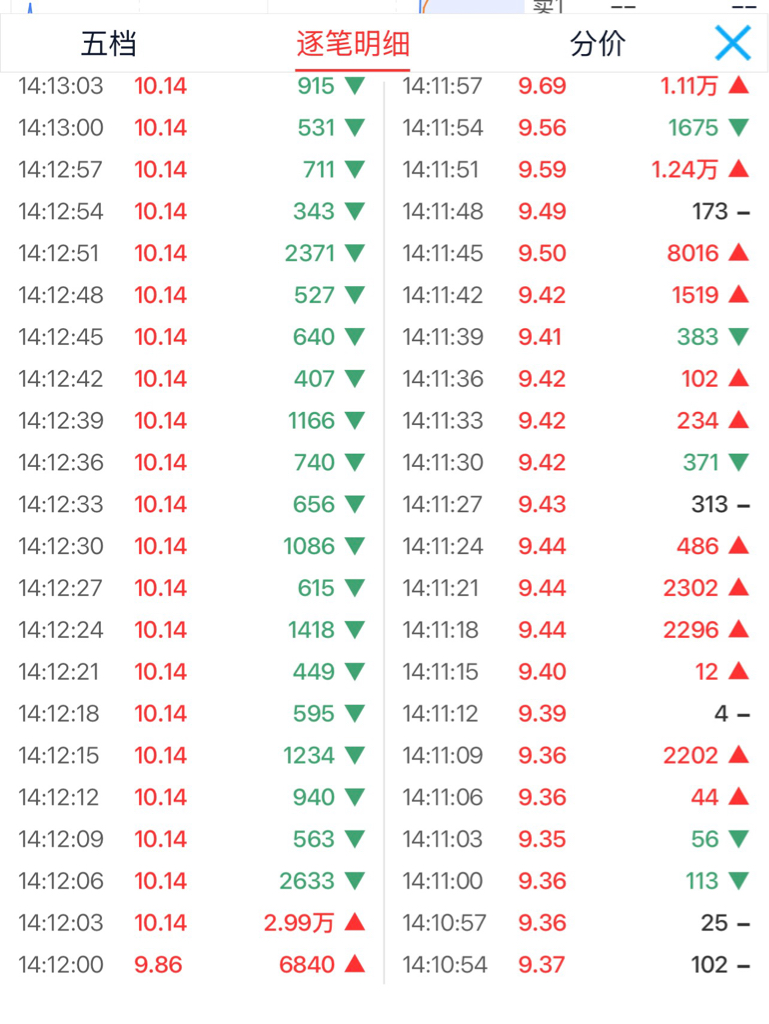Click the green down arrow at 14:11:54

coord(738,128)
